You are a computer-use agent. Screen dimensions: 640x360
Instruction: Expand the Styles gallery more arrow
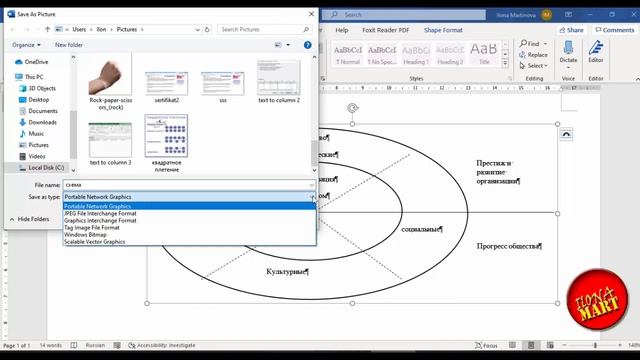pos(505,64)
